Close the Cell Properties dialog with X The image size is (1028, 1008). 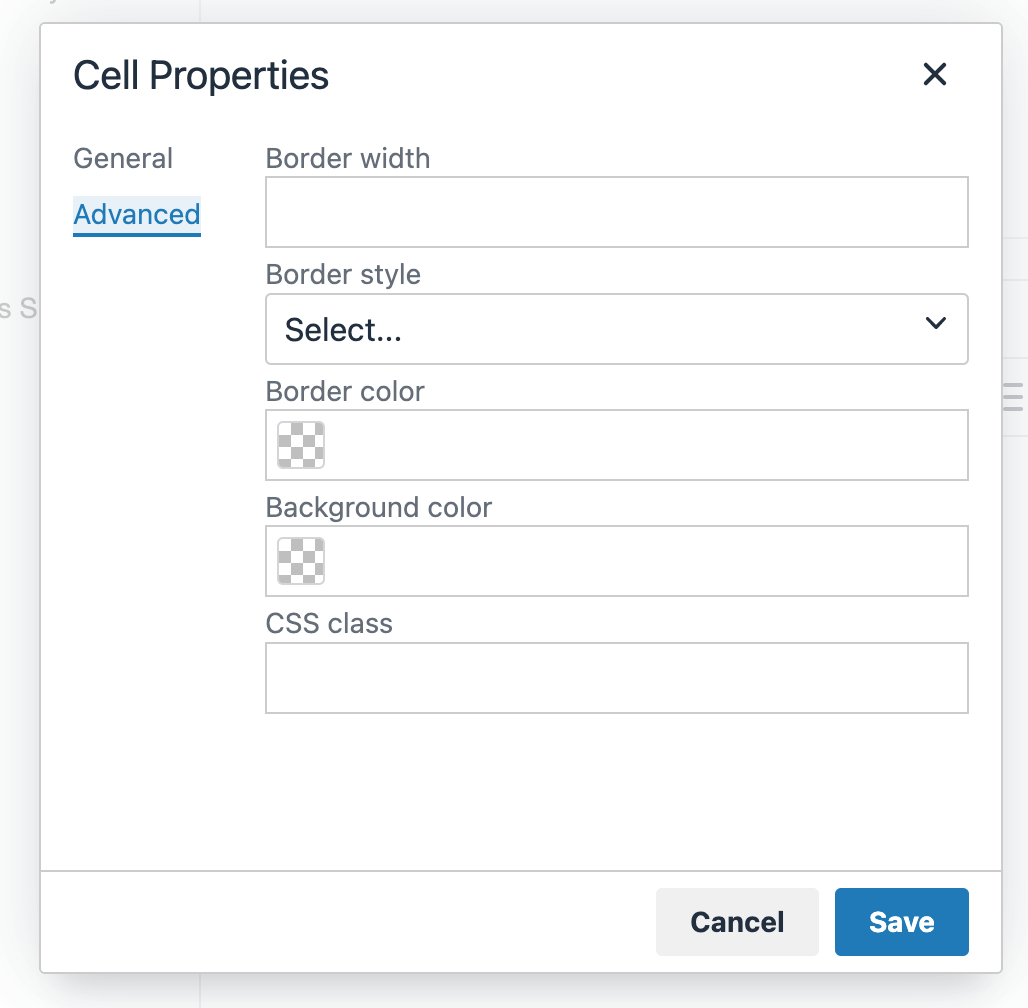tap(934, 74)
